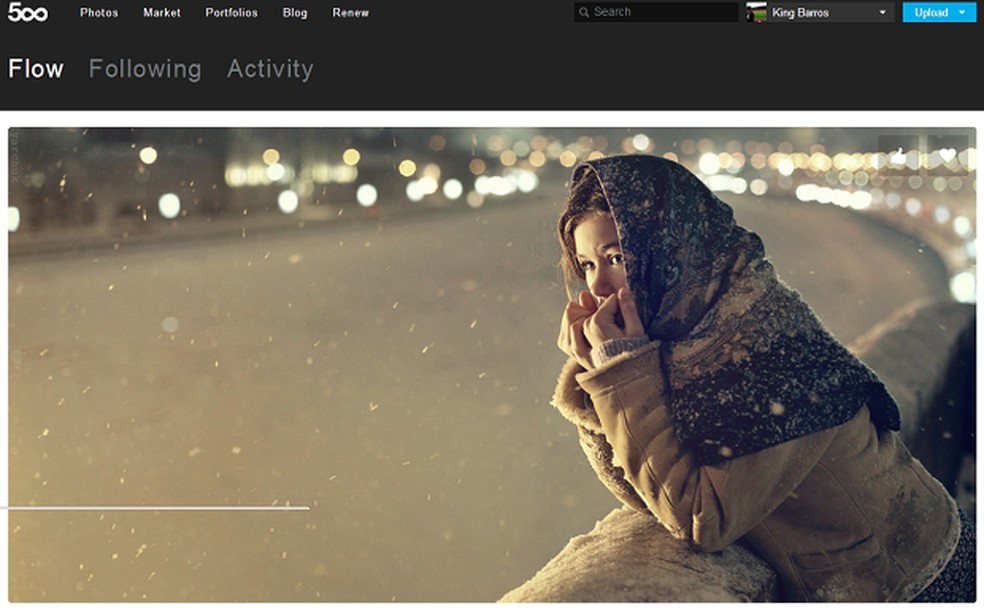Switch to the Following tab

[145, 69]
